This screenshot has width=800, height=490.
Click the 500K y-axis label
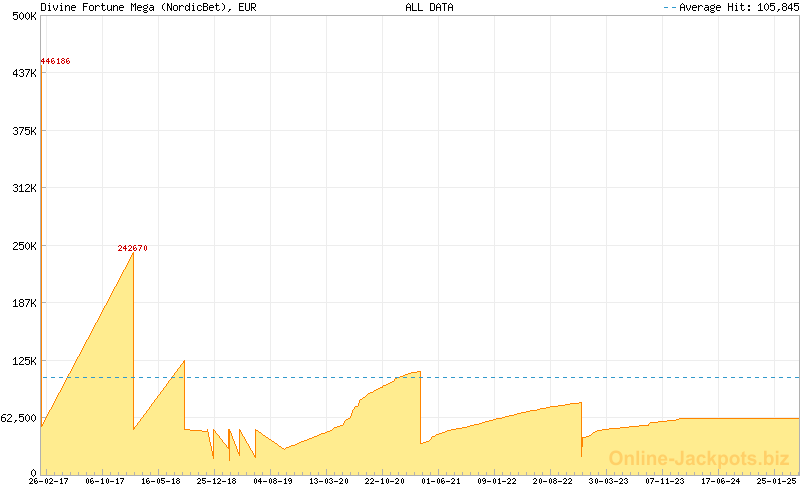coord(24,16)
